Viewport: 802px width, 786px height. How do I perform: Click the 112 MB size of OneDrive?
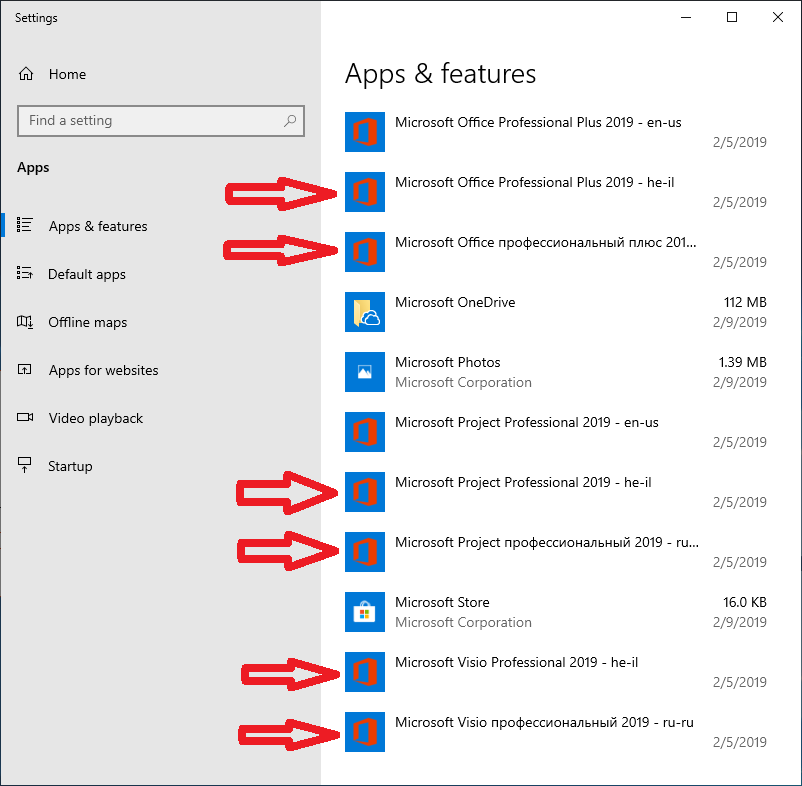pyautogui.click(x=745, y=302)
